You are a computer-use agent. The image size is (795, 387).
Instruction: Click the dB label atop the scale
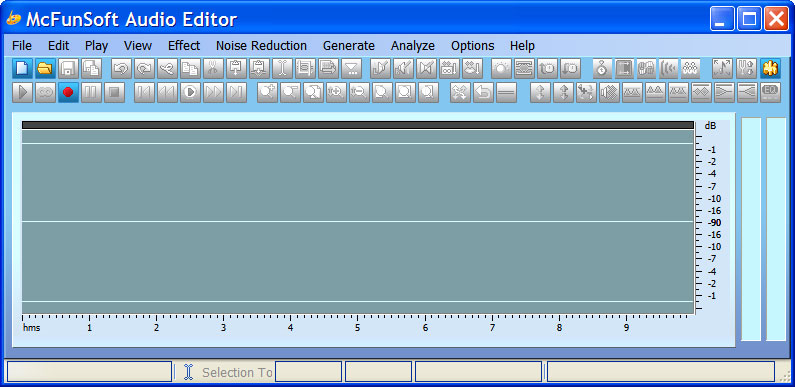click(710, 126)
